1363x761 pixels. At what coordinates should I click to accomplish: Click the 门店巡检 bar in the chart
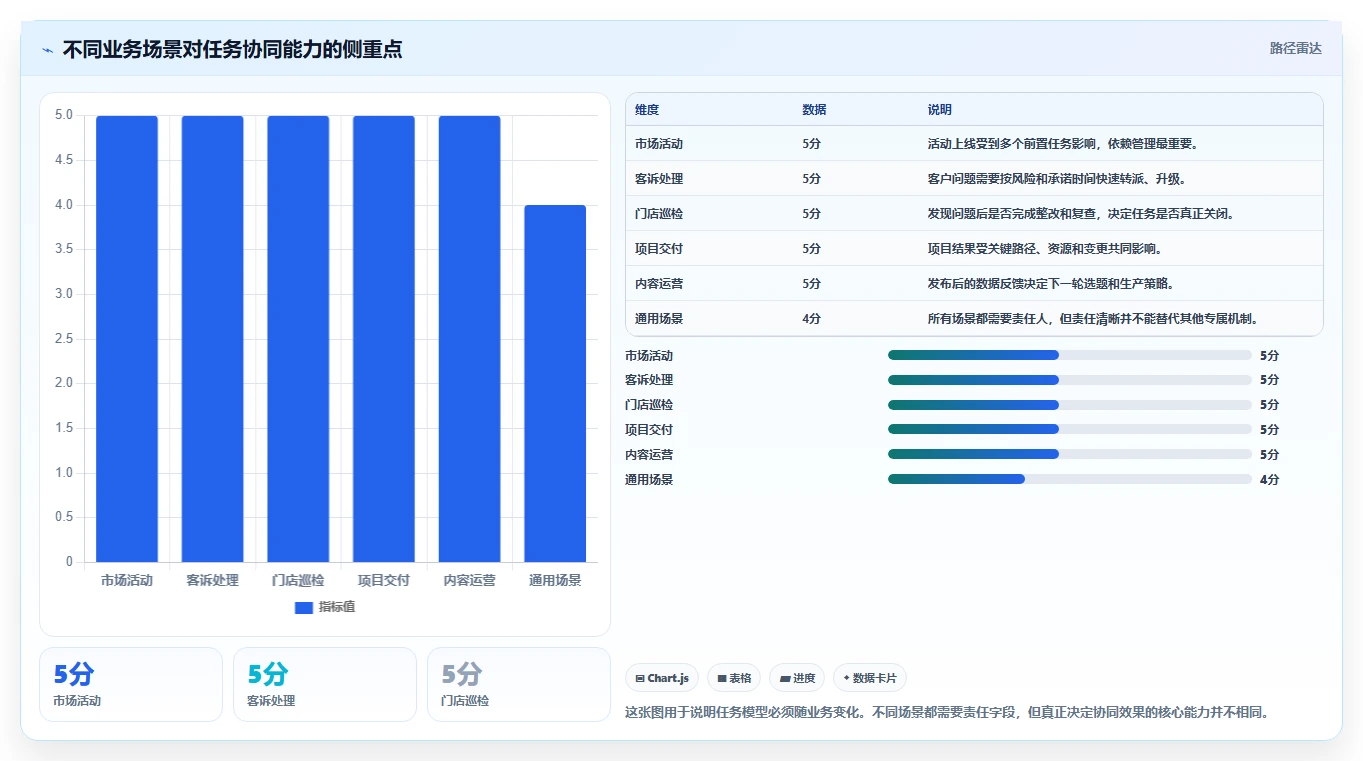298,339
